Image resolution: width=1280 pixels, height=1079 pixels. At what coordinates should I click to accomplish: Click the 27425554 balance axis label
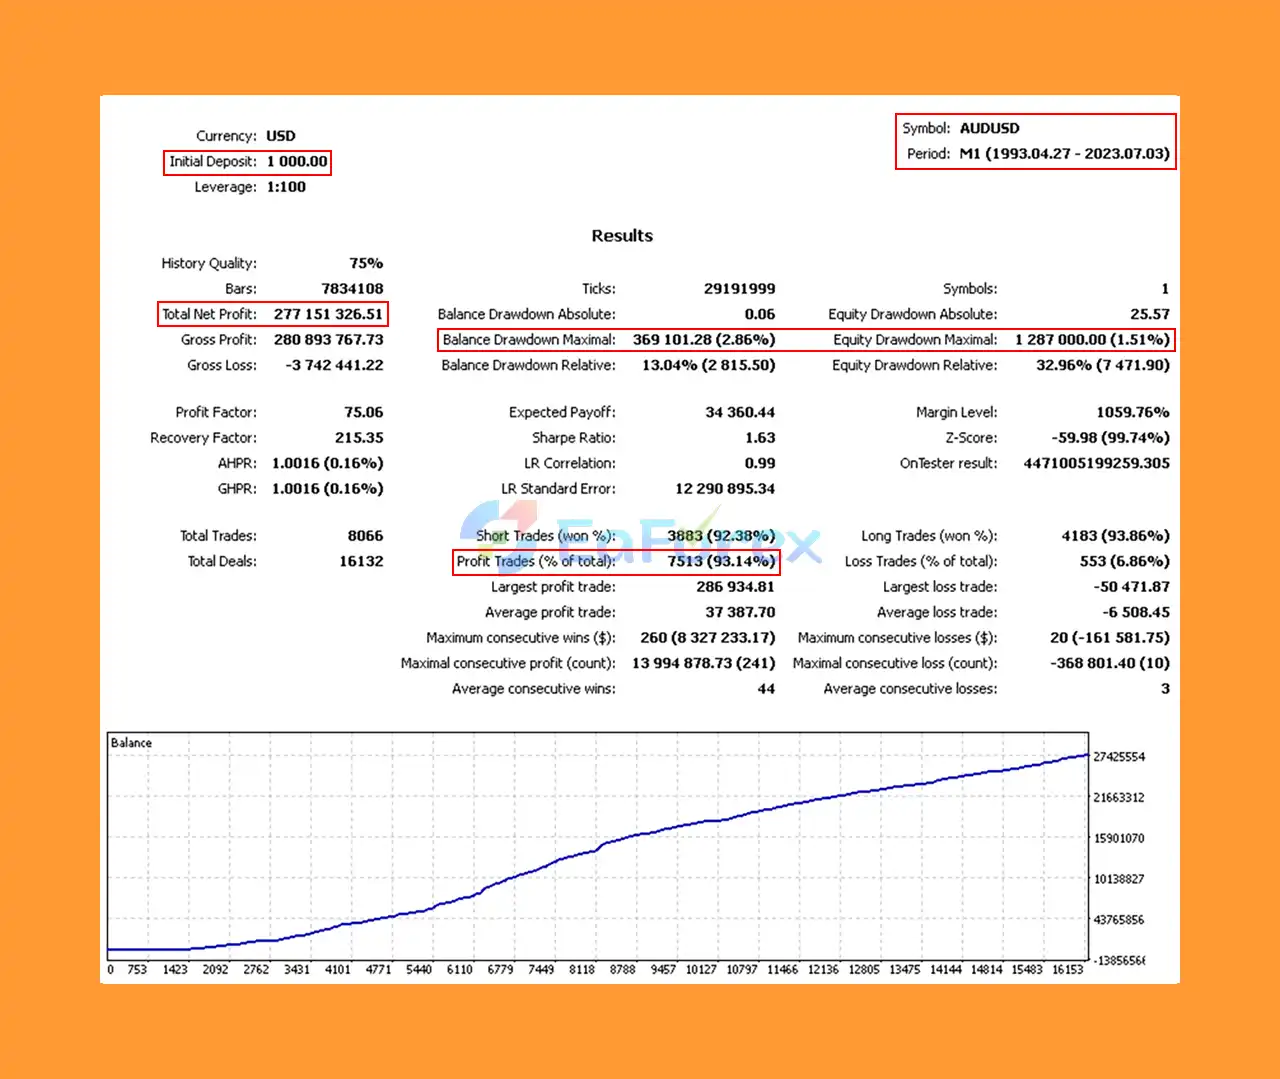click(x=1119, y=757)
